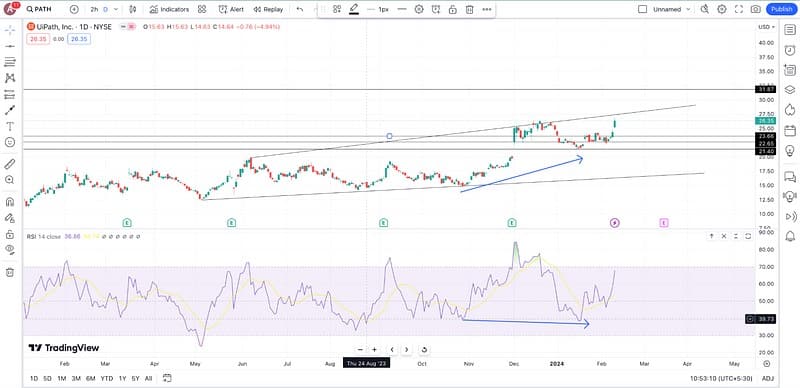Open the Fibonacci retracement tools
This screenshot has height=388, width=800.
(x=10, y=62)
